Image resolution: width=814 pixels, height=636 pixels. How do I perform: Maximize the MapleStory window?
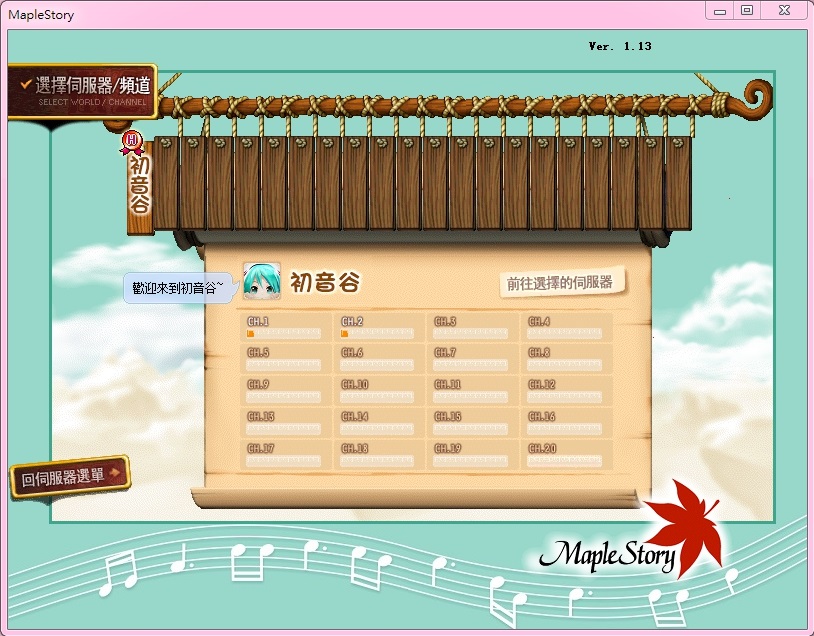tap(747, 10)
